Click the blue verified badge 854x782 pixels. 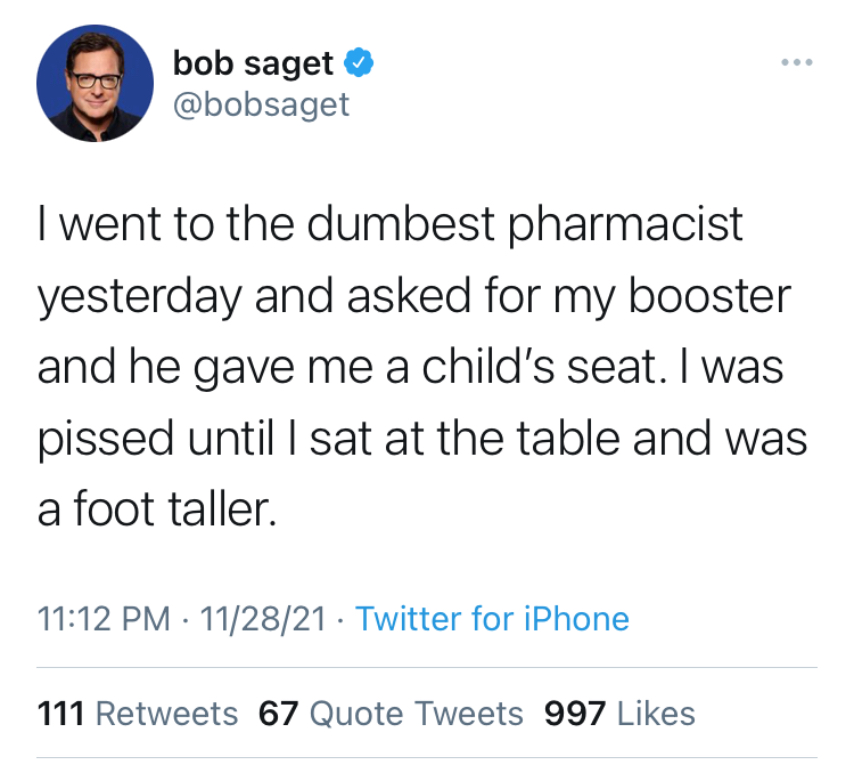pos(359,64)
